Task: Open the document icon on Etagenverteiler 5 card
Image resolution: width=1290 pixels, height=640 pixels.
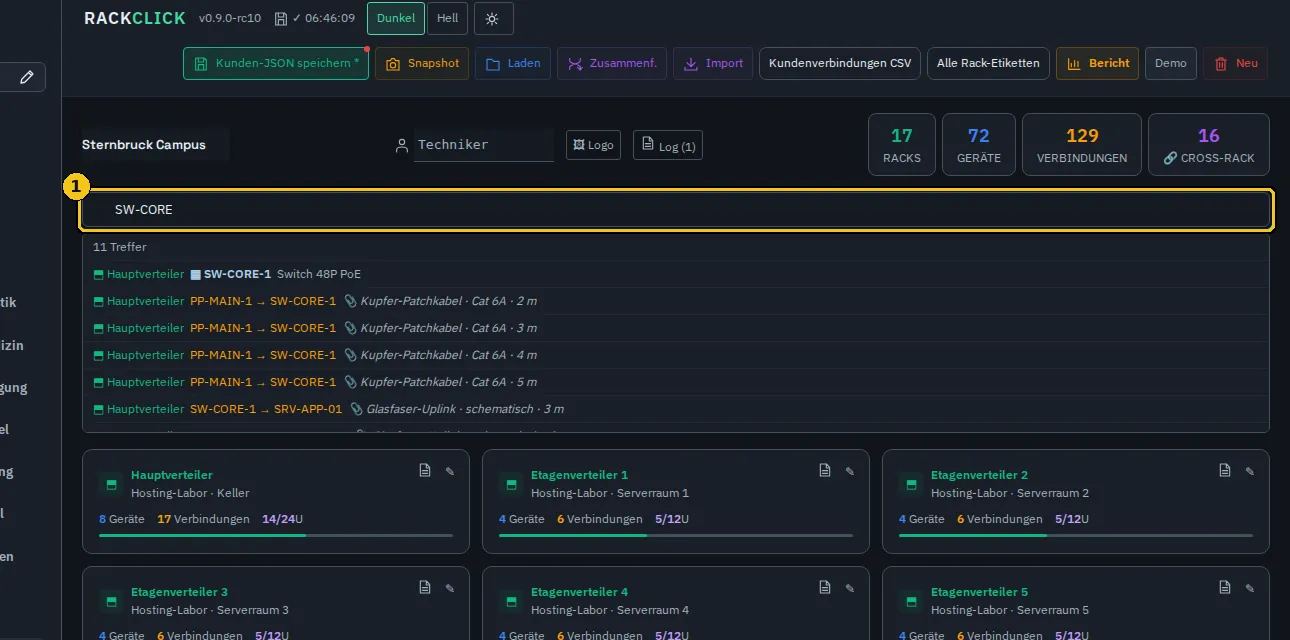Action: pyautogui.click(x=1225, y=588)
